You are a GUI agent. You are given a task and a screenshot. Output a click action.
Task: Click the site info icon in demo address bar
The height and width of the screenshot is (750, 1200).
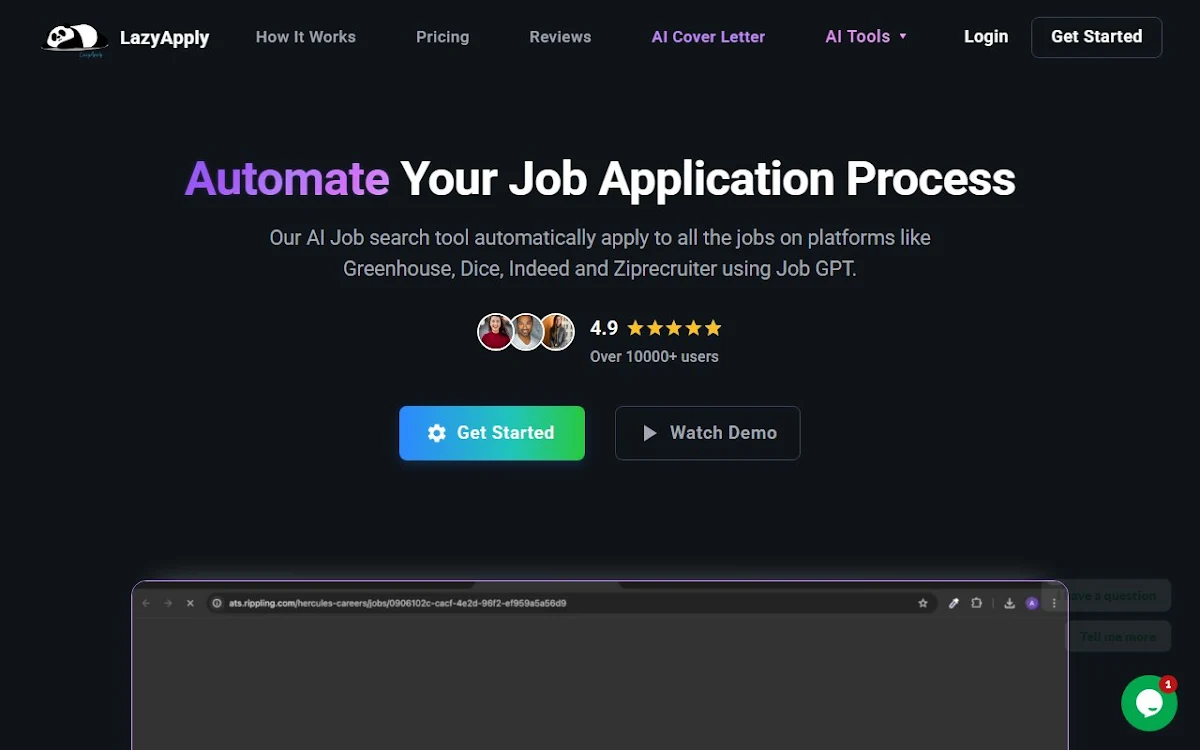point(217,603)
